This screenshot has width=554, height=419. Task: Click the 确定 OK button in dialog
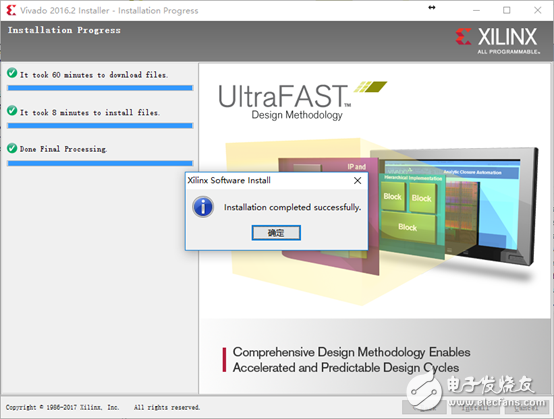pyautogui.click(x=276, y=233)
